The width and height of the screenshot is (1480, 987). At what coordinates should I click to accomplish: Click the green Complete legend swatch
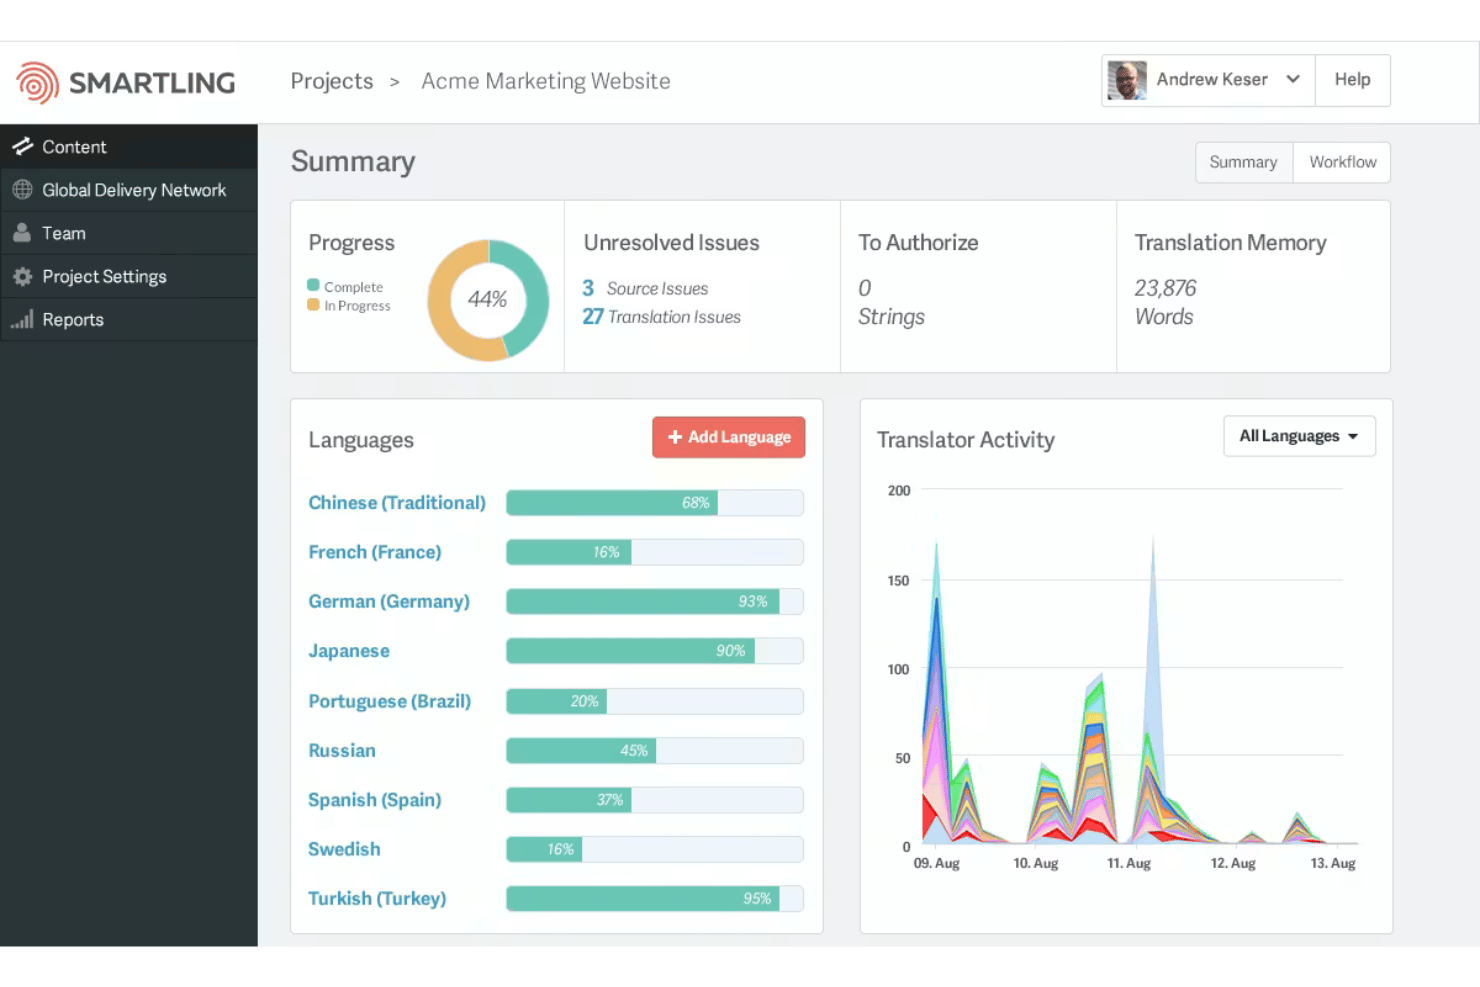pos(313,285)
